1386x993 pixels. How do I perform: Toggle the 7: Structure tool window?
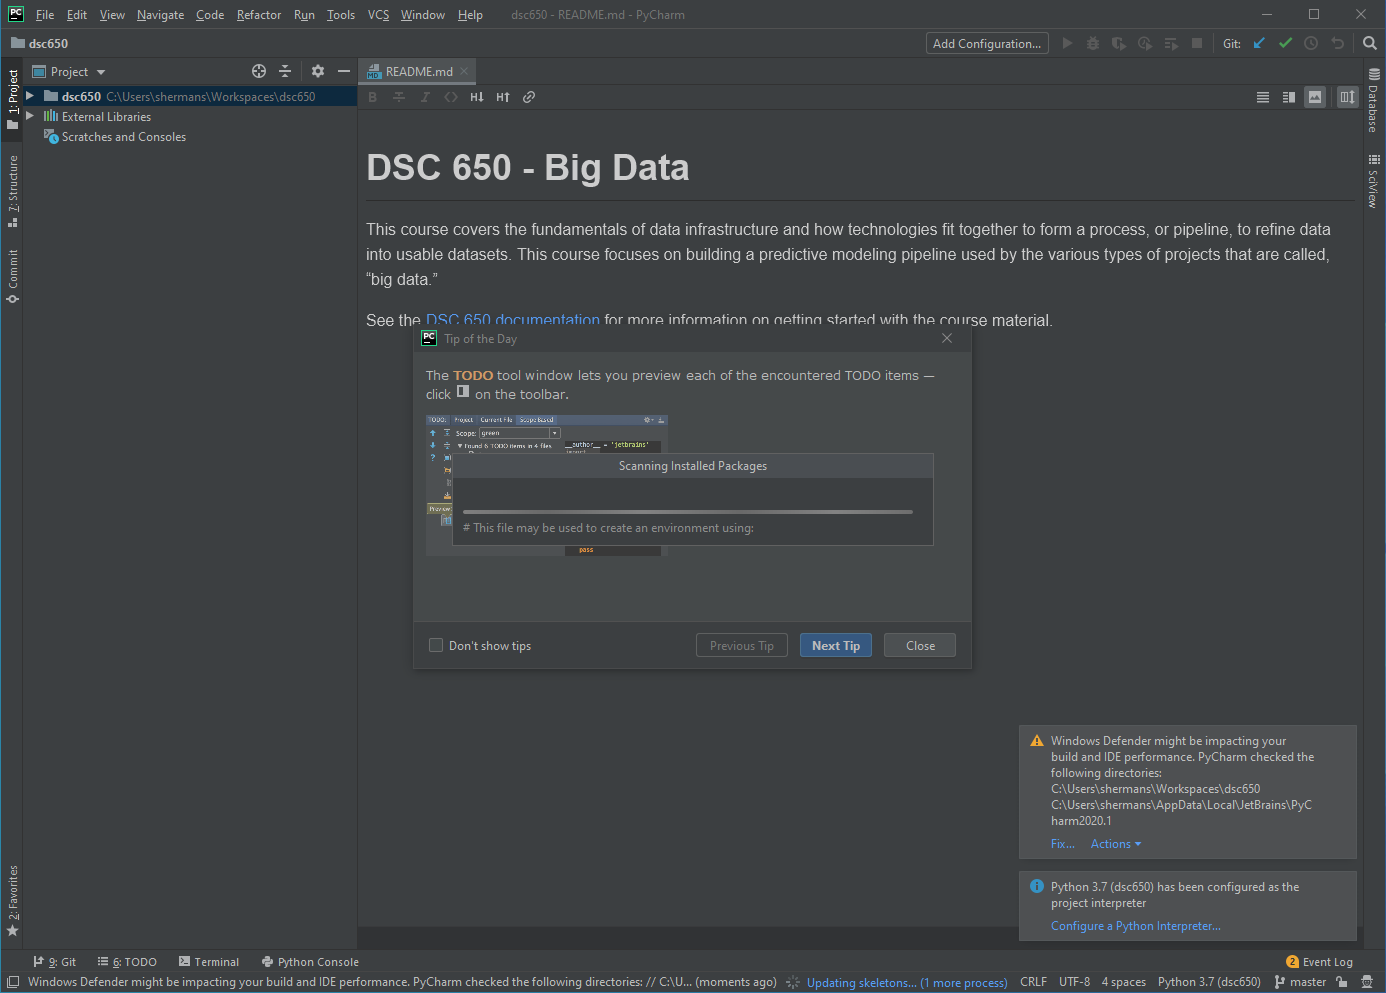tap(13, 190)
